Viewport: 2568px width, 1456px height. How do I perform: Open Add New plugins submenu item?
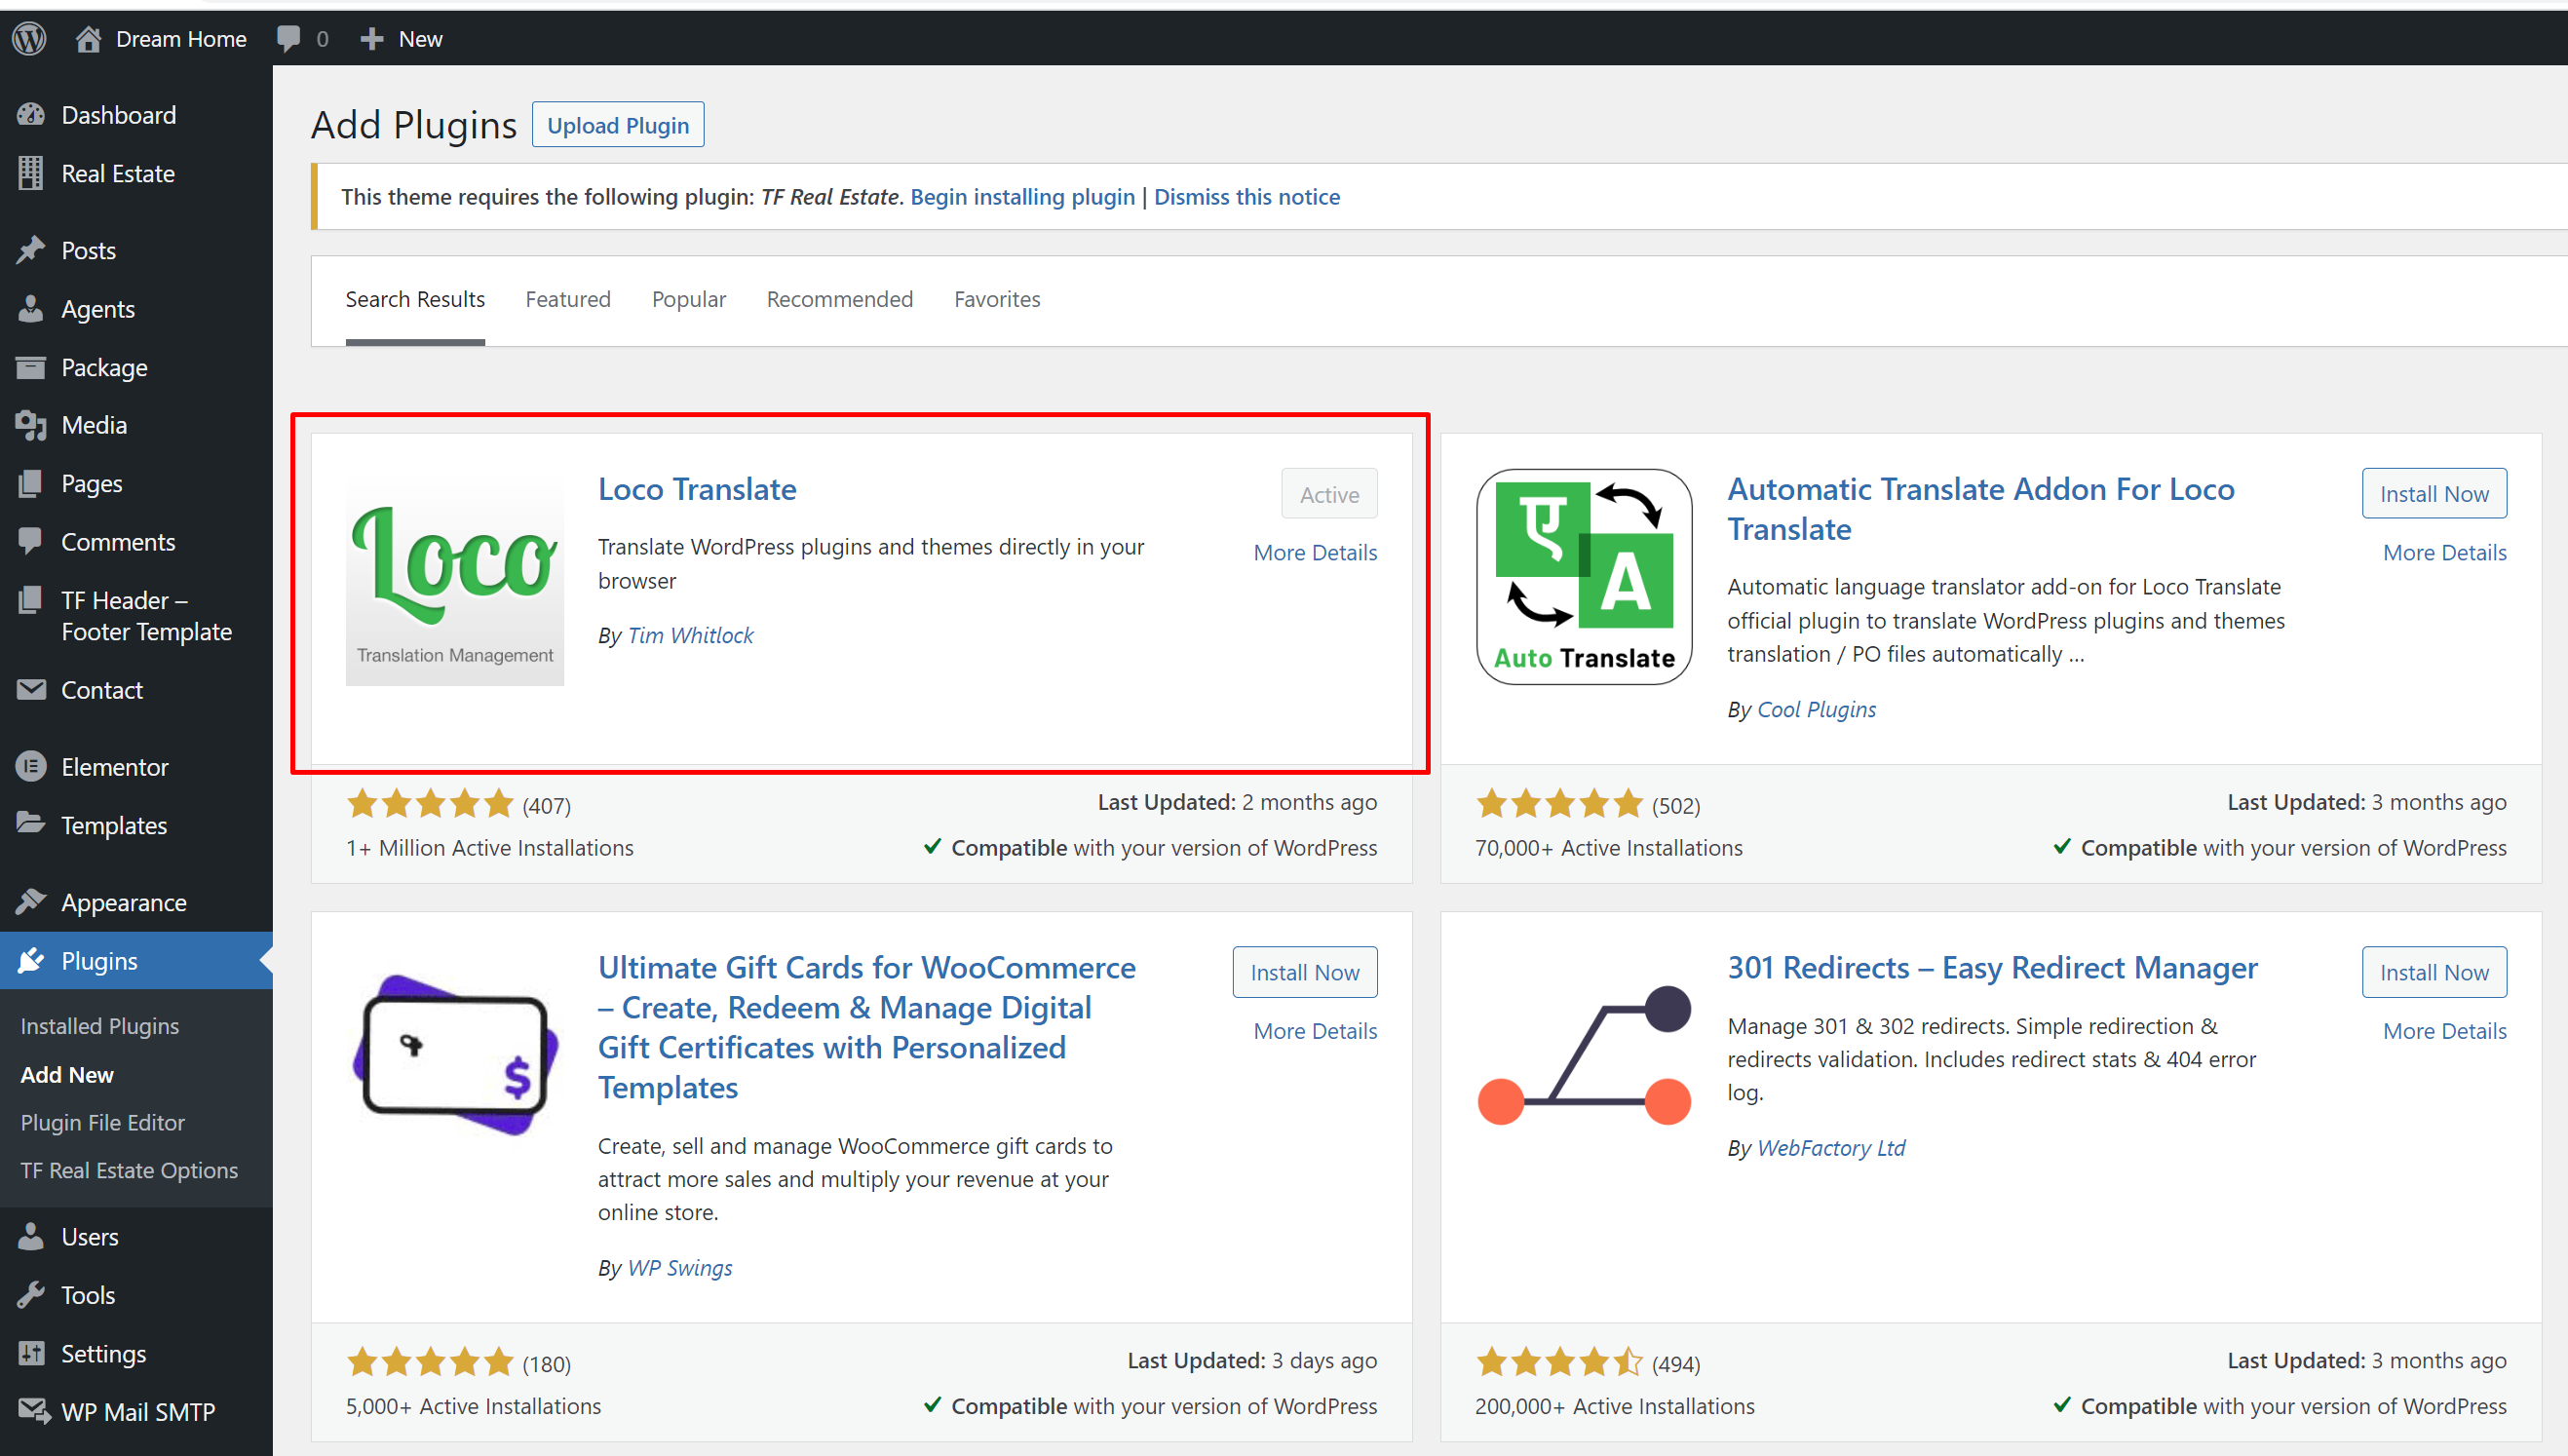67,1074
